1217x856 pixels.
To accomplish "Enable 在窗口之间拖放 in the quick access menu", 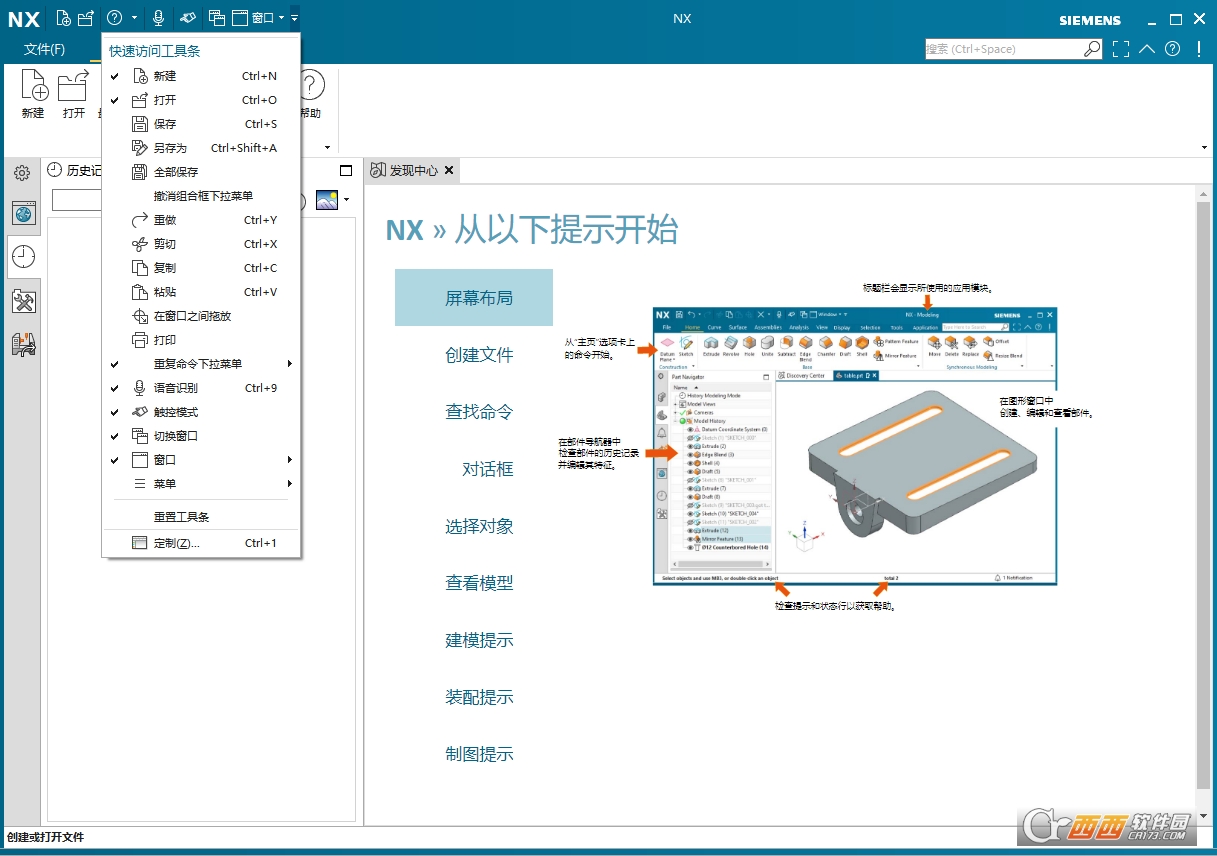I will (x=201, y=316).
